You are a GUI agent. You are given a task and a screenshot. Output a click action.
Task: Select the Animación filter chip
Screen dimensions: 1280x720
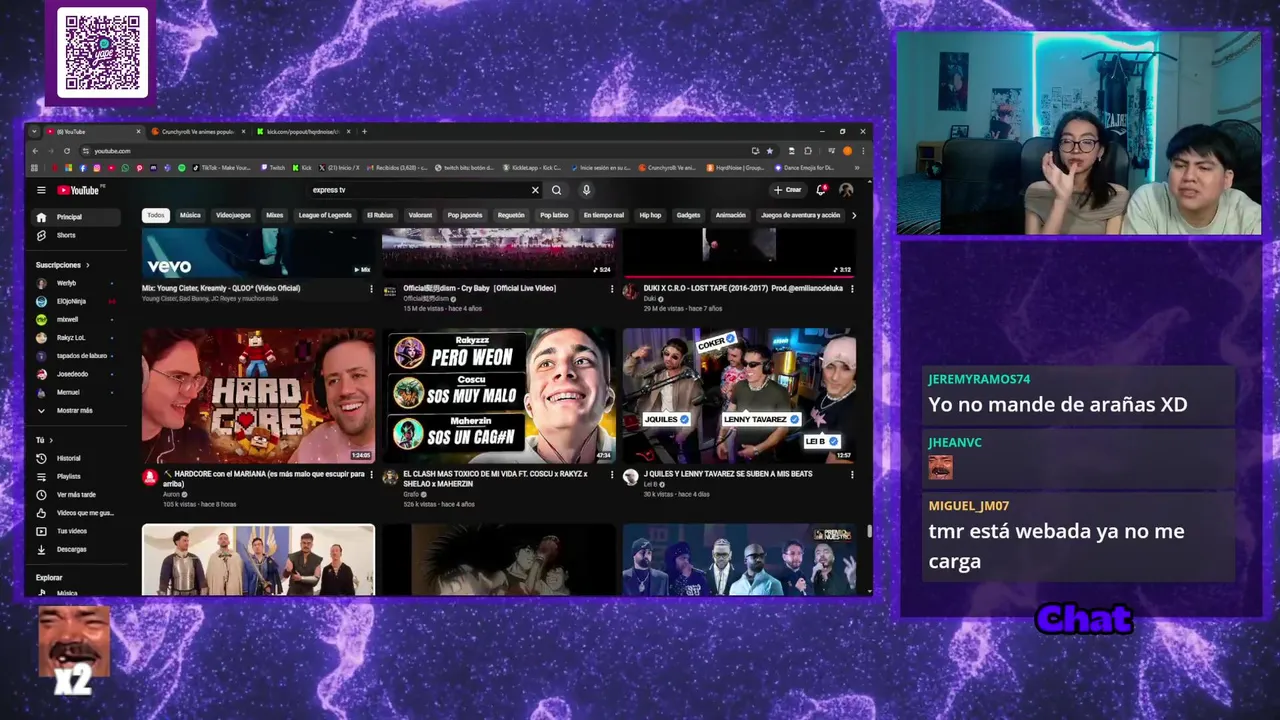coord(731,215)
